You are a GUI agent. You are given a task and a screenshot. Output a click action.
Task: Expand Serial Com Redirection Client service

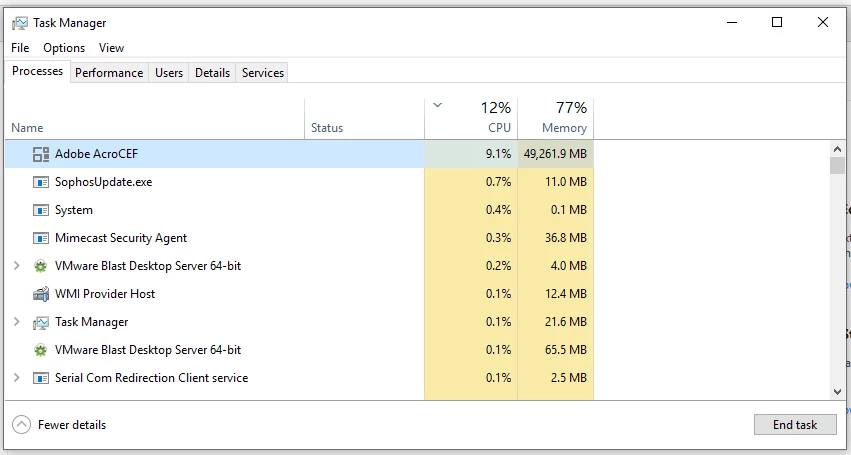tap(16, 377)
